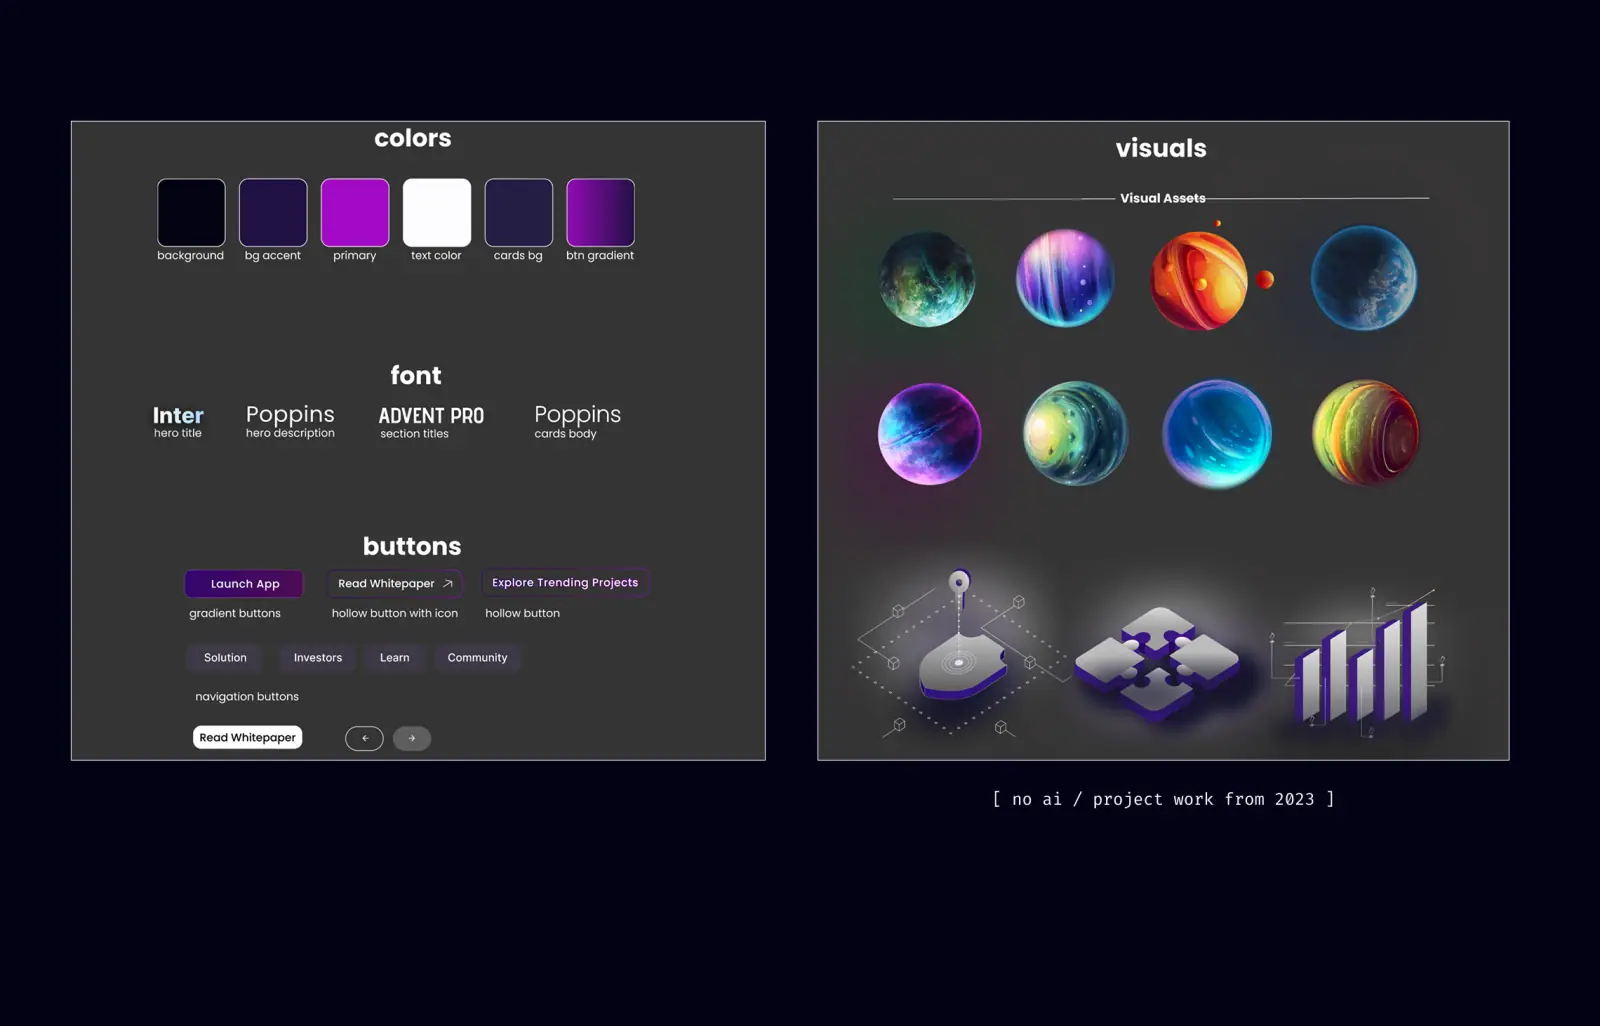Click the Read Whitepaper hollow button with arrow

[x=395, y=584]
